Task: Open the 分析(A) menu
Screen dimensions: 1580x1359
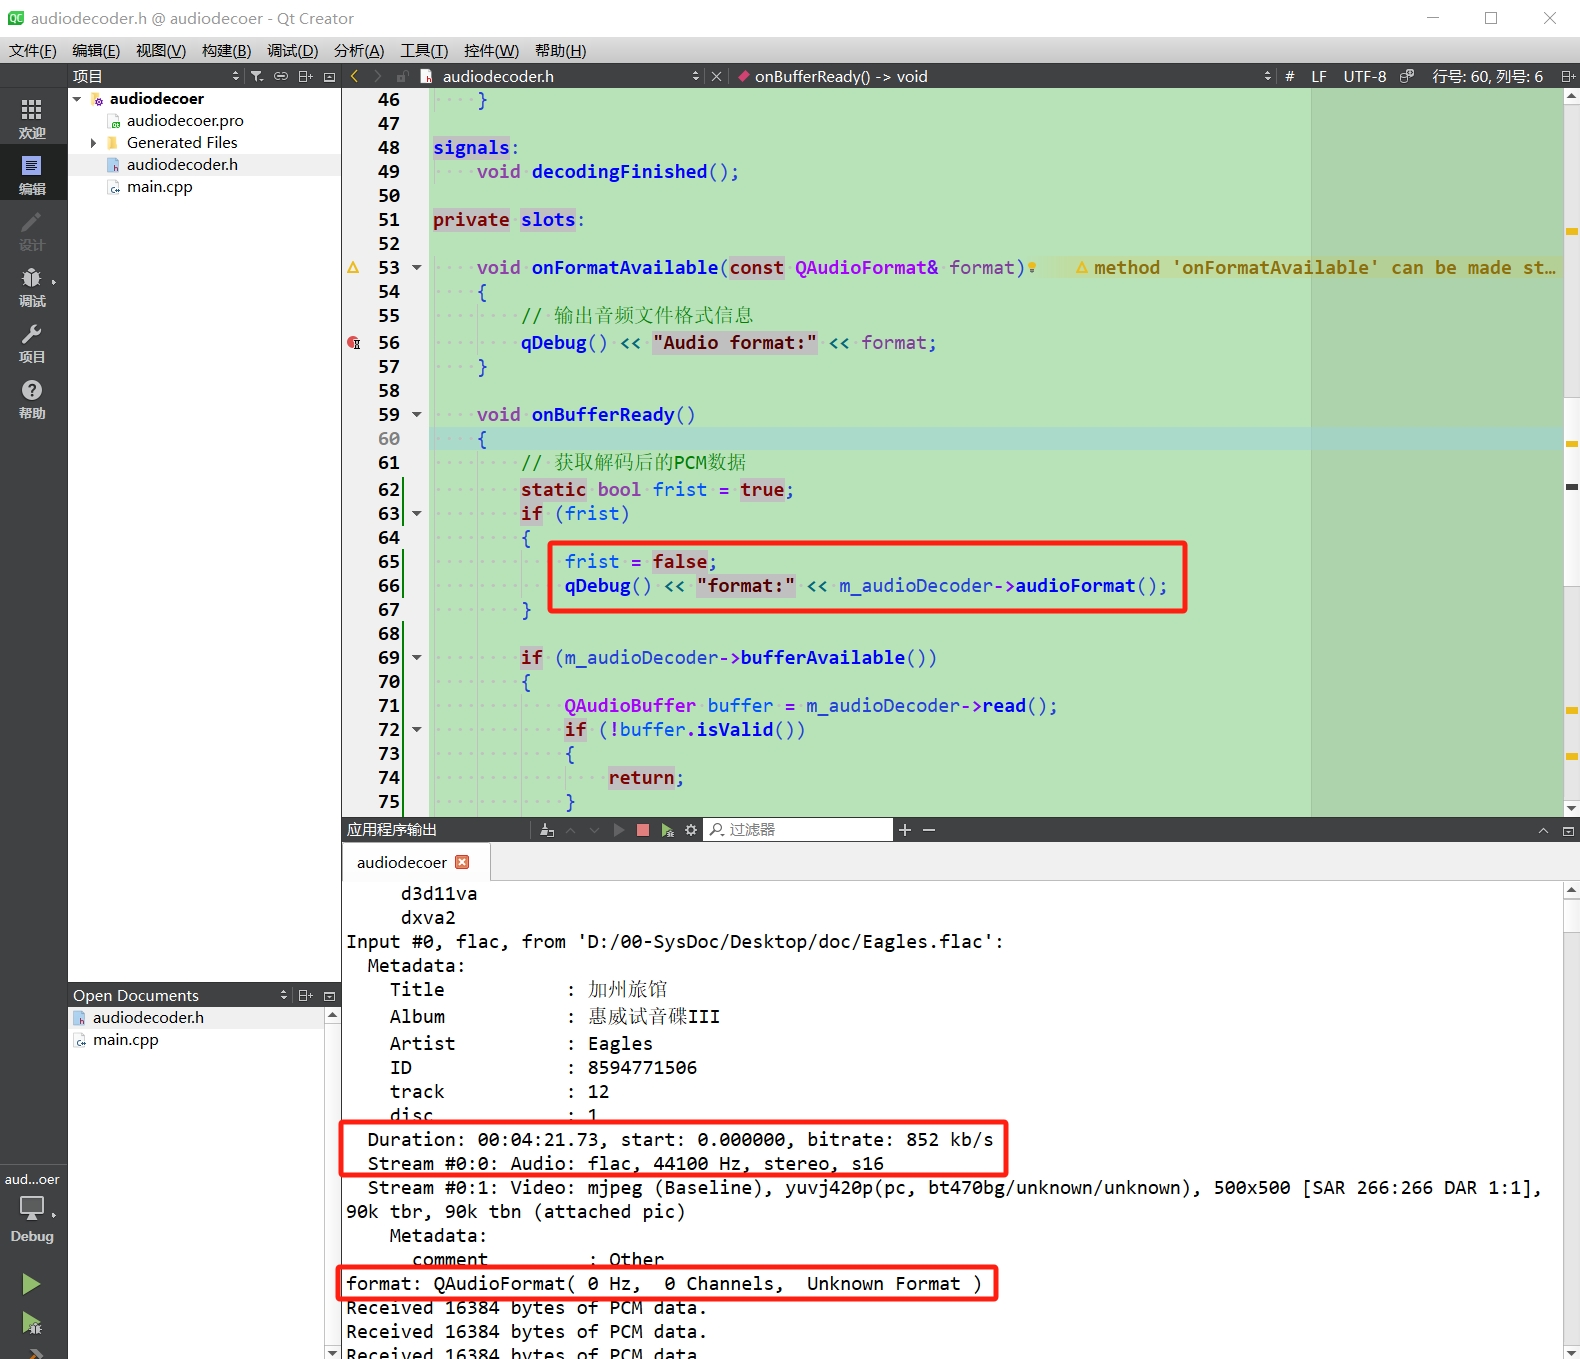Action: [x=359, y=51]
